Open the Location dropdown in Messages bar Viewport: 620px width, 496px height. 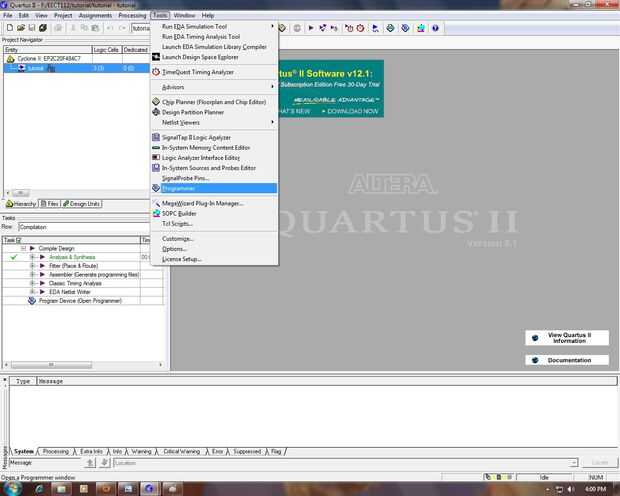pos(574,462)
